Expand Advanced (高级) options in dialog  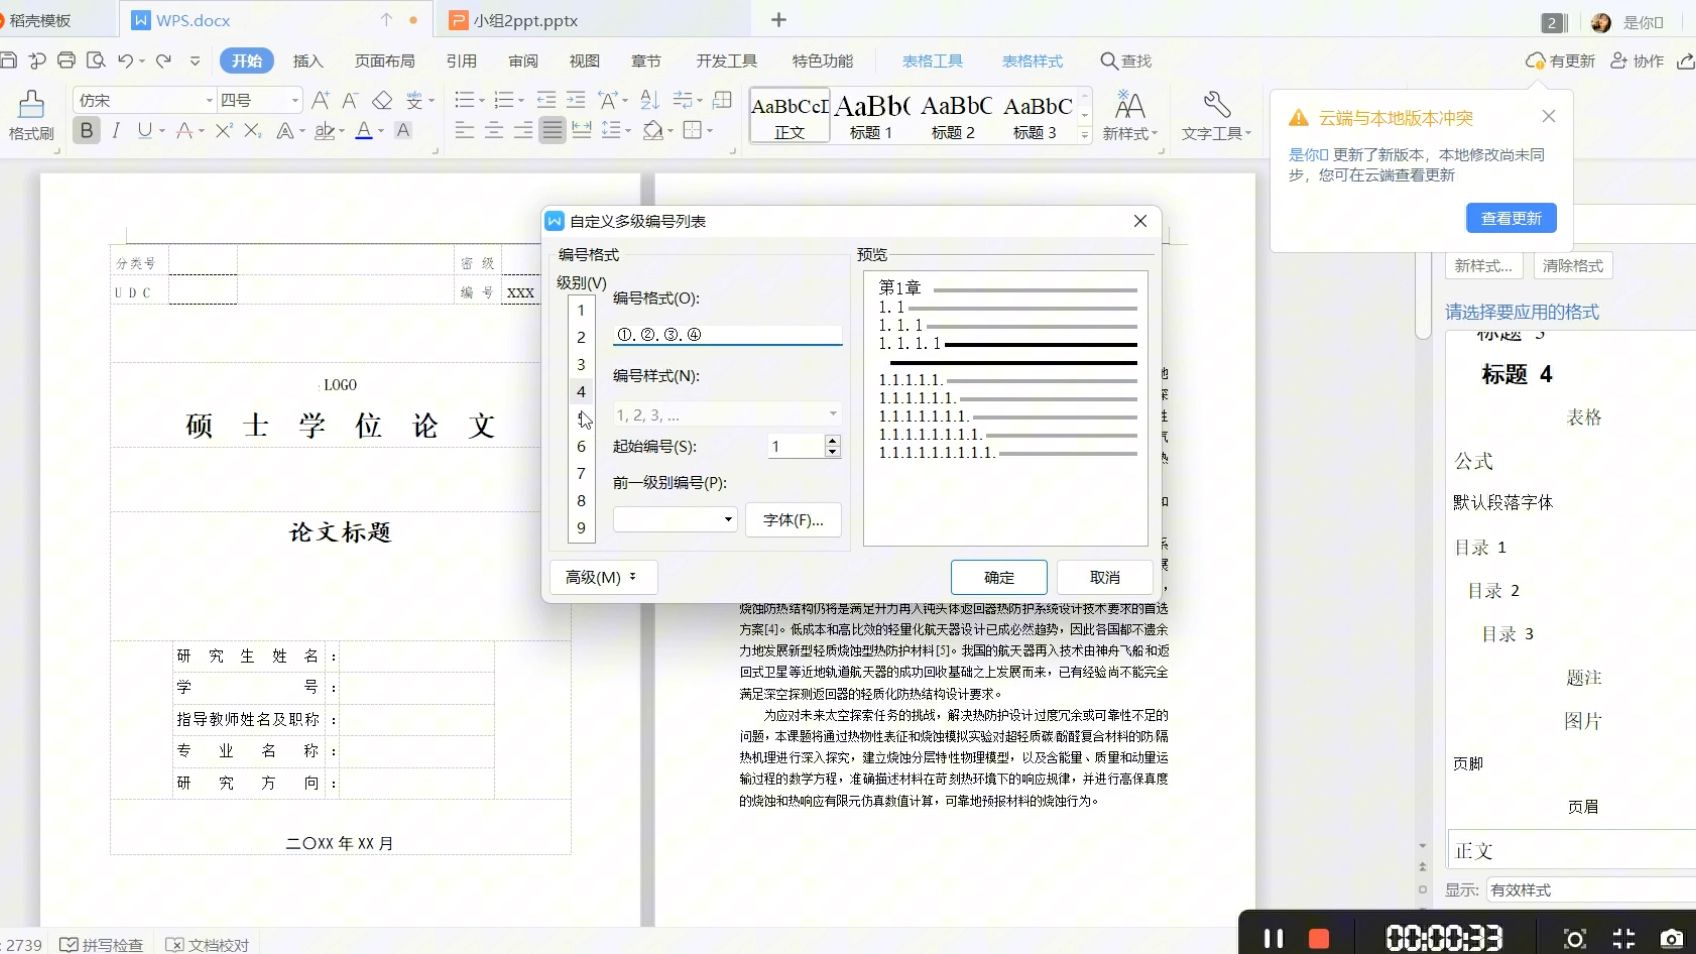(x=603, y=577)
